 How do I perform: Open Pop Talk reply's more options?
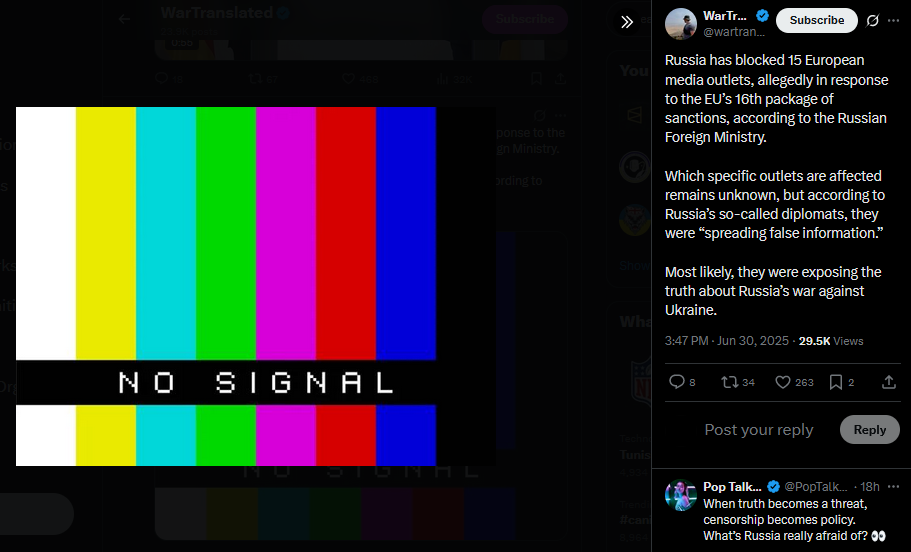click(x=894, y=486)
